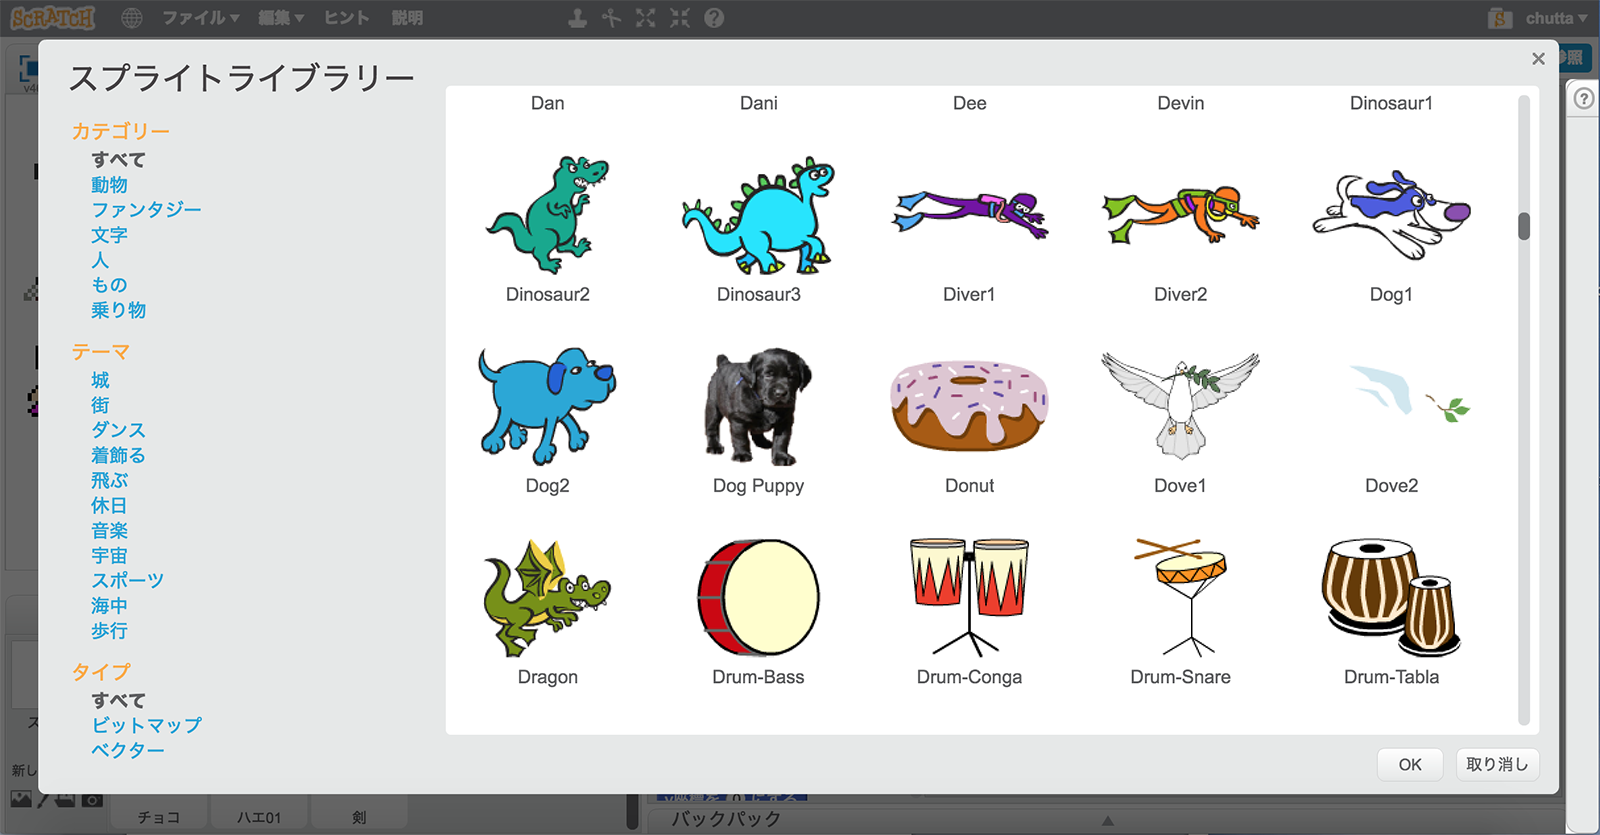Image resolution: width=1600 pixels, height=835 pixels.
Task: Show the 動物 category sprites
Action: (109, 185)
